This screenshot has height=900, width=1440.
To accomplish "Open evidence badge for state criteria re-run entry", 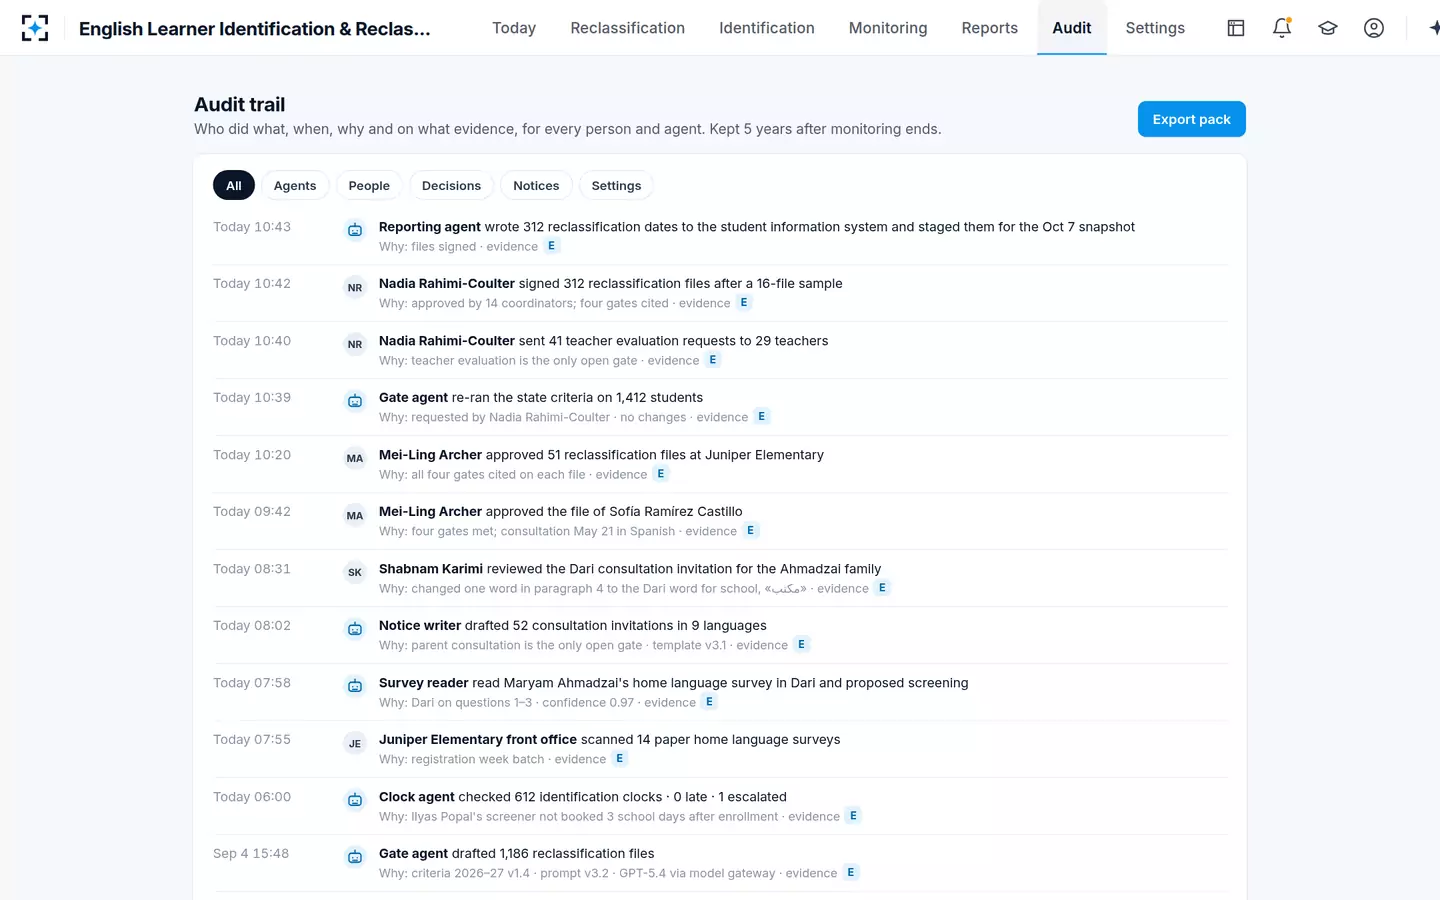I will click(x=762, y=417).
